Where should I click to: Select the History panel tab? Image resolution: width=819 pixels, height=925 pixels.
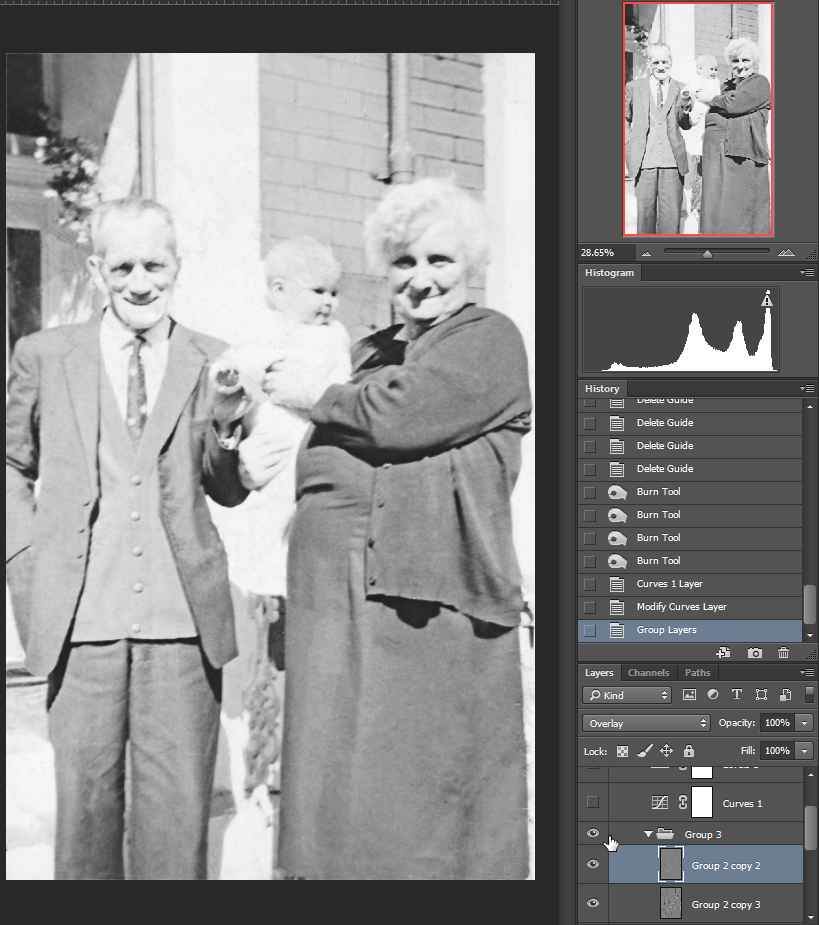coord(602,388)
